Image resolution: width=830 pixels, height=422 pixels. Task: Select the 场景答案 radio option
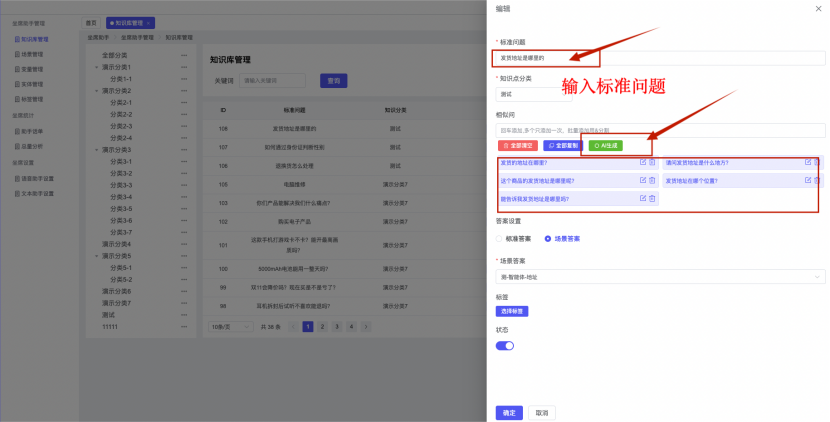click(x=547, y=238)
